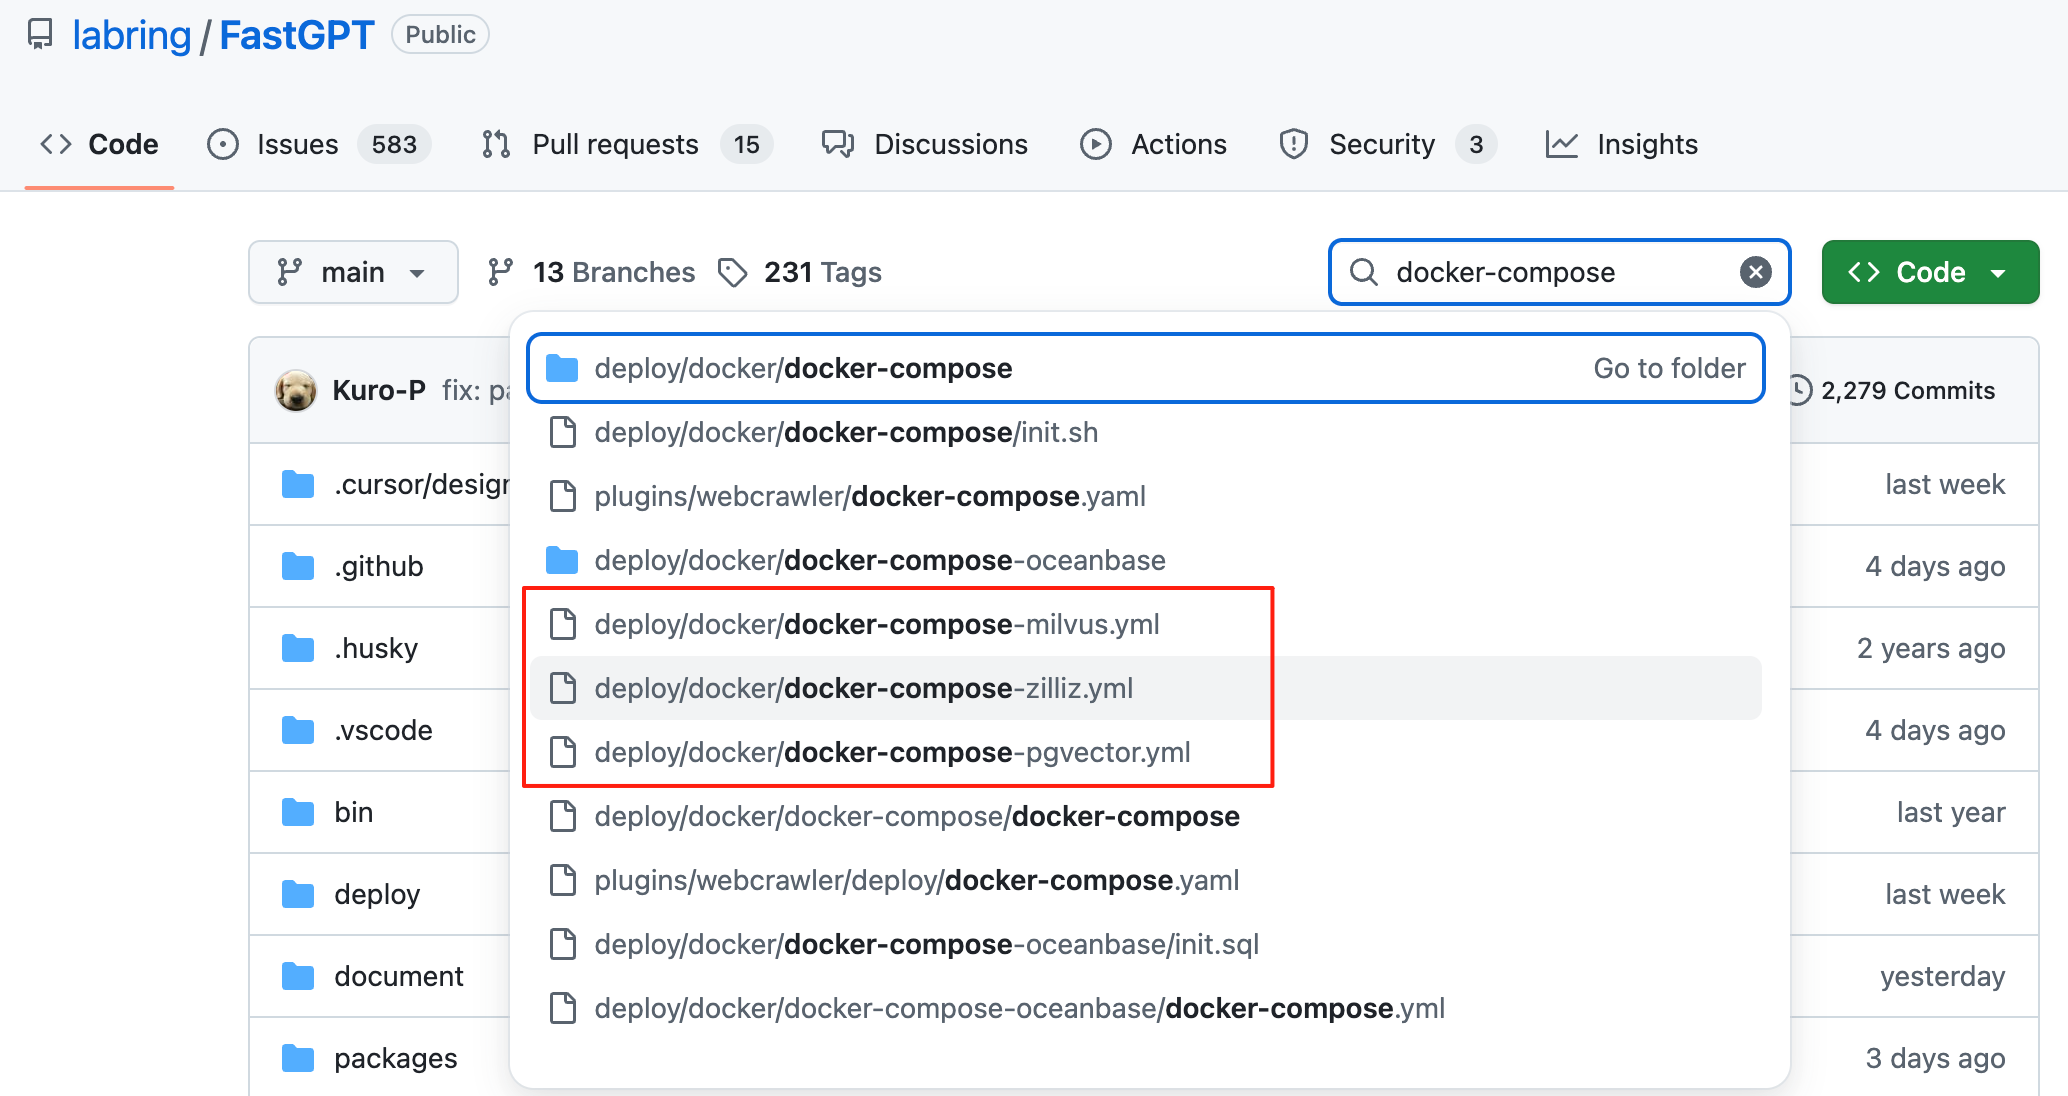Open the document folder
The image size is (2068, 1096).
pos(399,976)
